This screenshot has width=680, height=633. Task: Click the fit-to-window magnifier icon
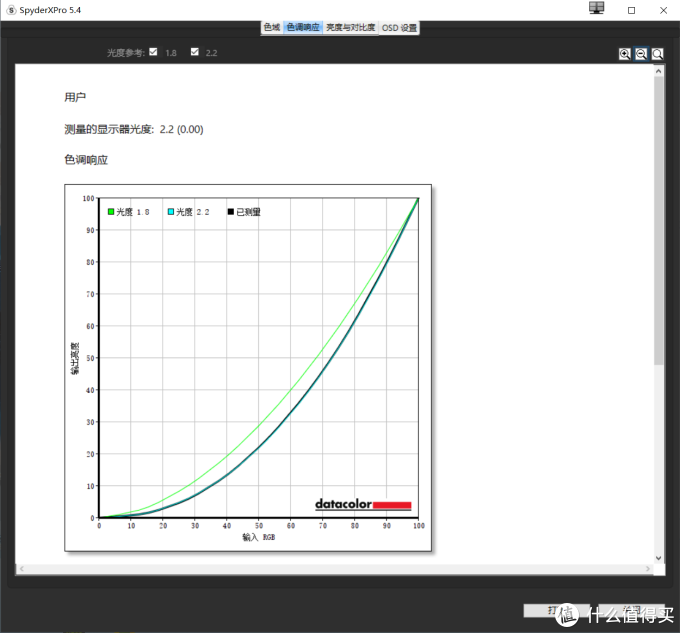click(657, 54)
